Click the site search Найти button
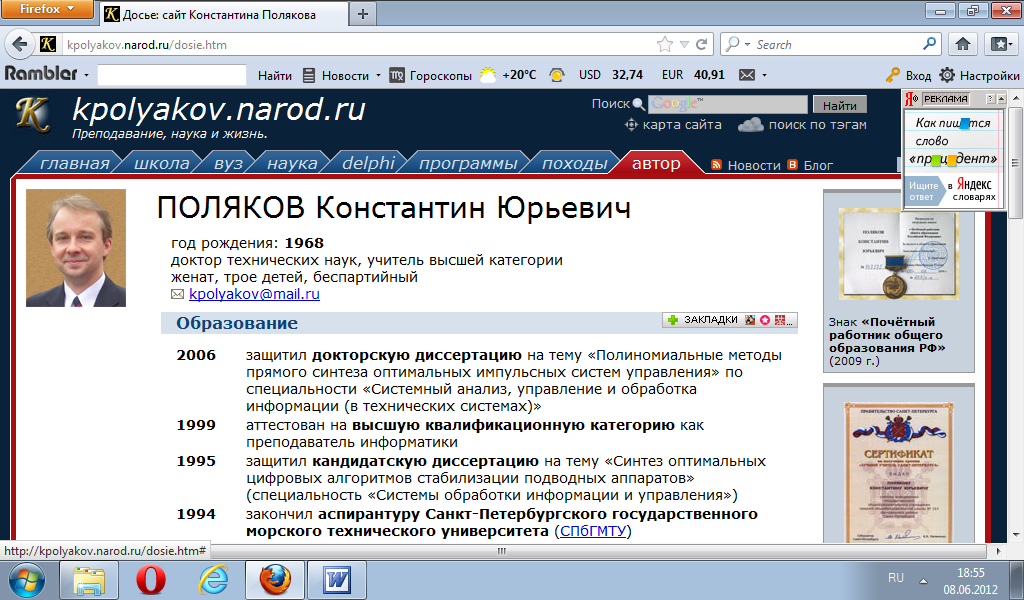 coord(839,104)
